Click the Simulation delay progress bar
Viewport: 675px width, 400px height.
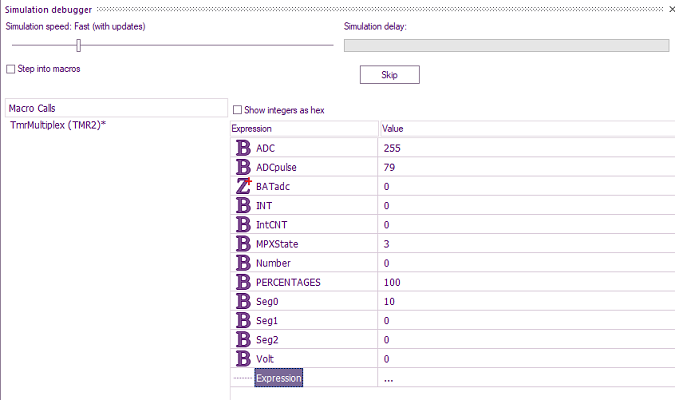coord(506,45)
